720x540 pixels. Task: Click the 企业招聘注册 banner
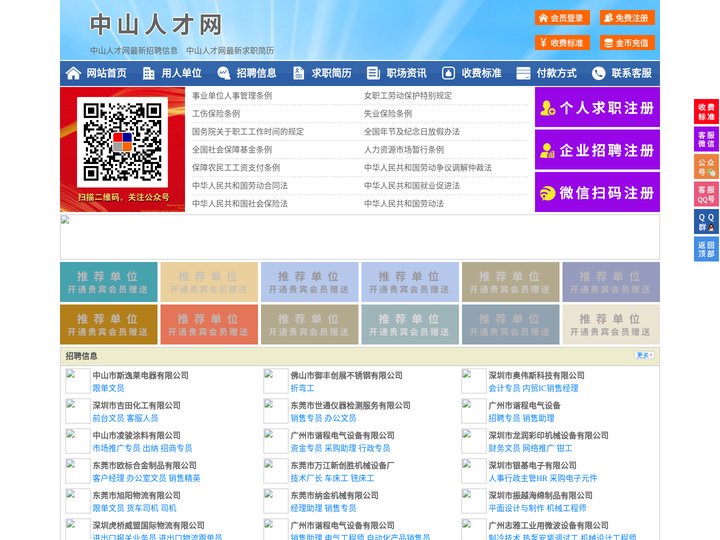click(x=597, y=150)
